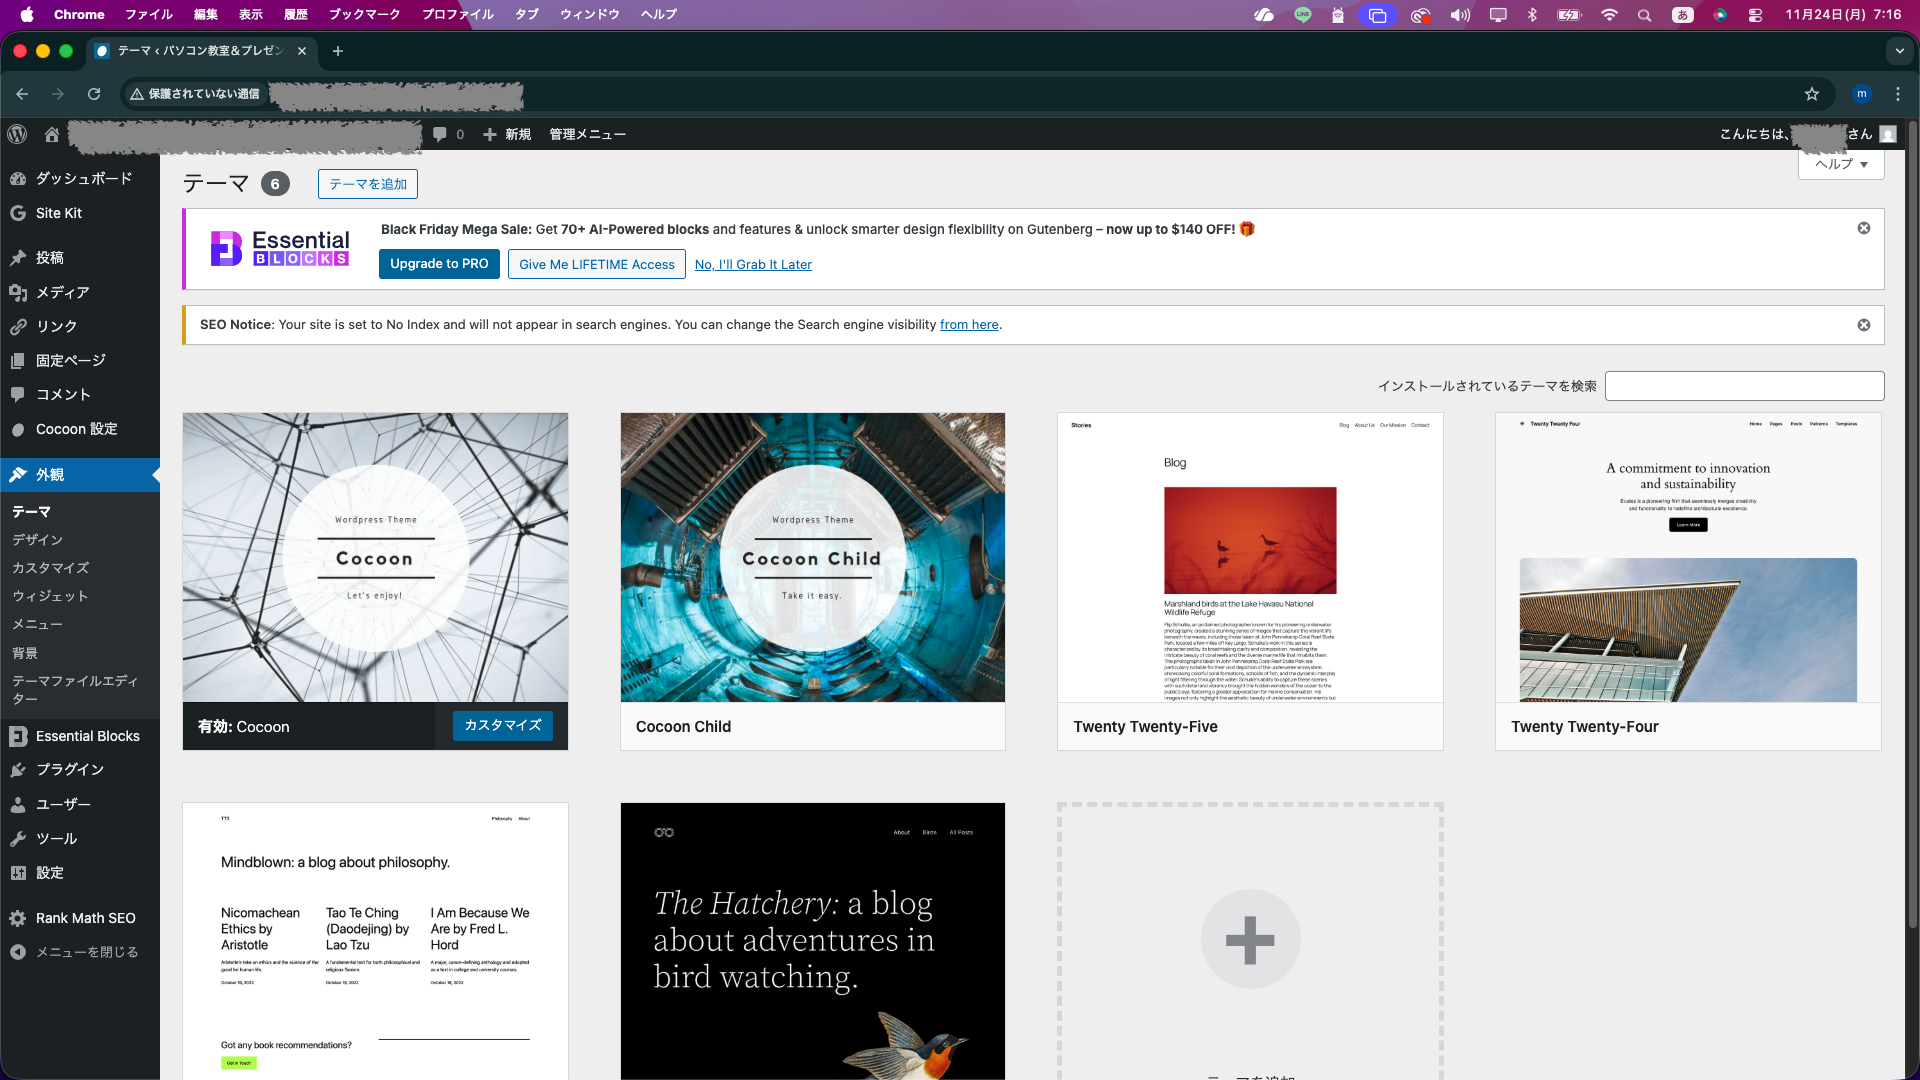
Task: Click the home site icon in admin bar
Action: click(x=52, y=134)
